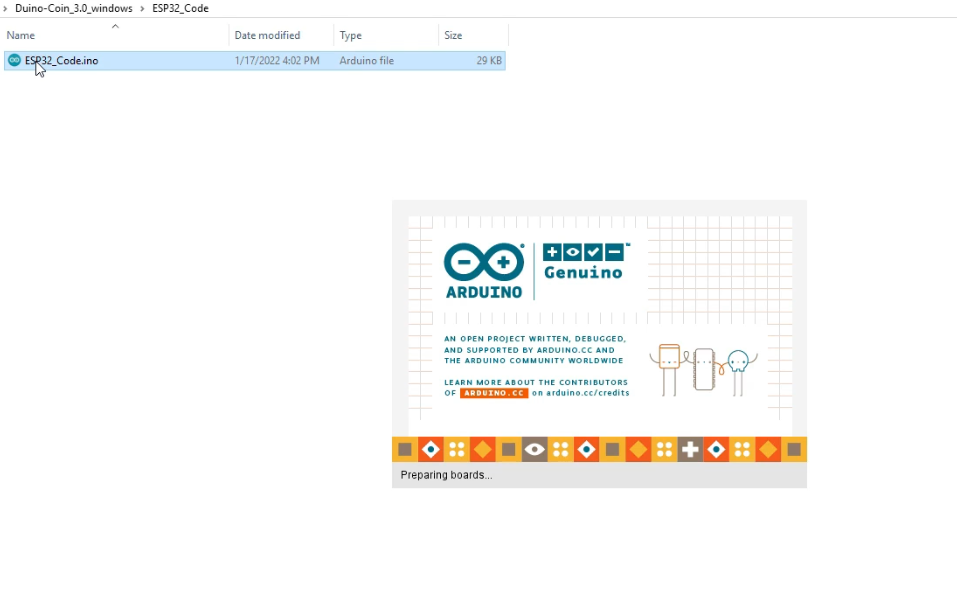Expand the chevron at the breadcrumb bar start
Viewport: 957px width, 589px height.
4,8
